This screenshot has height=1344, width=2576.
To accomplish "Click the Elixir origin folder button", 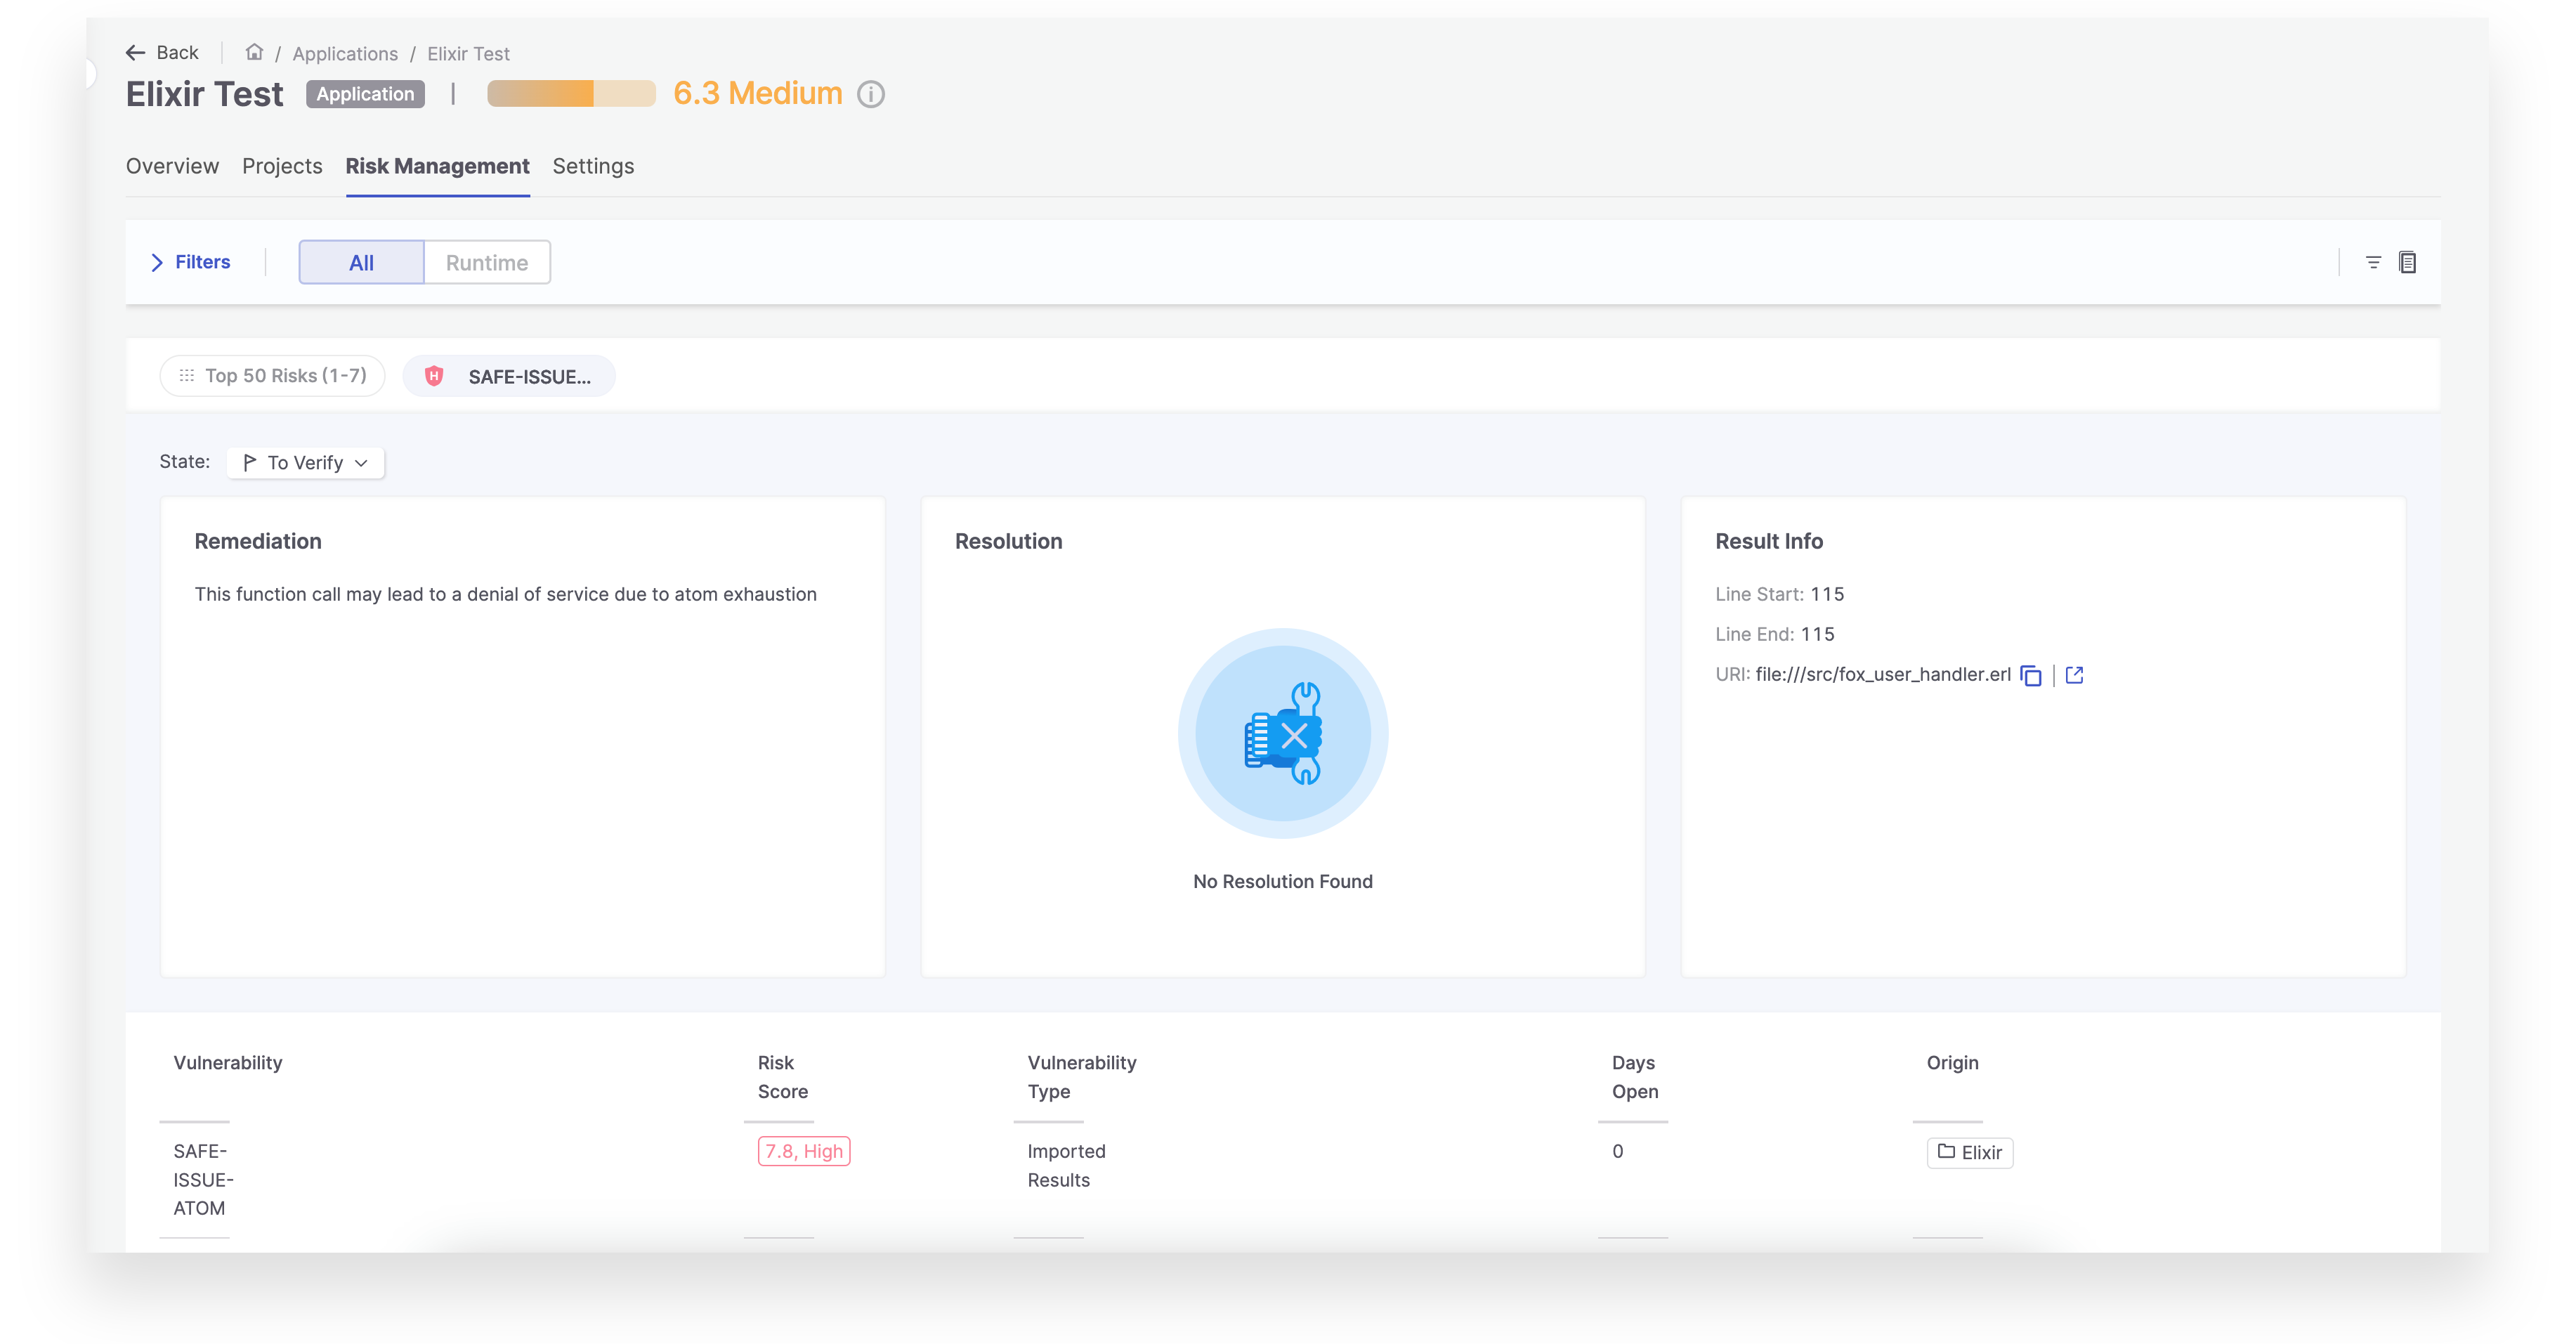I will [1969, 1153].
